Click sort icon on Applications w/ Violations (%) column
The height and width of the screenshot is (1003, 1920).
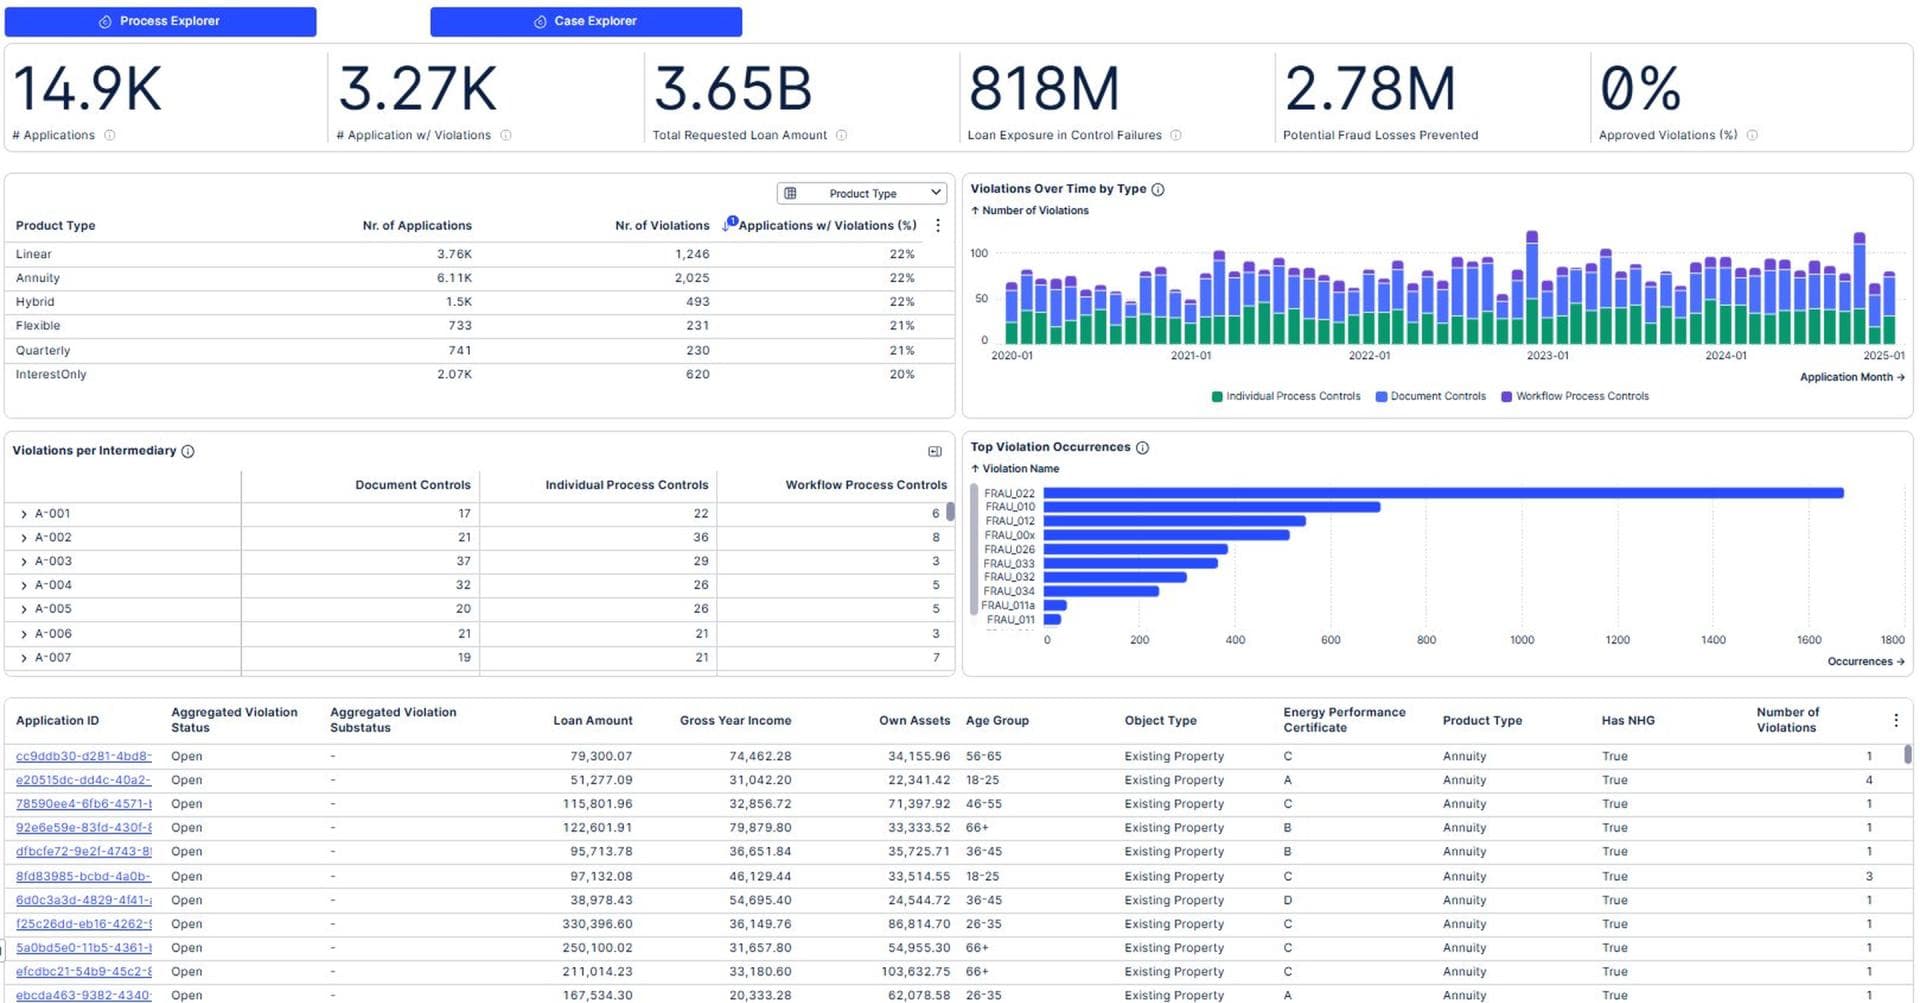pyautogui.click(x=729, y=224)
